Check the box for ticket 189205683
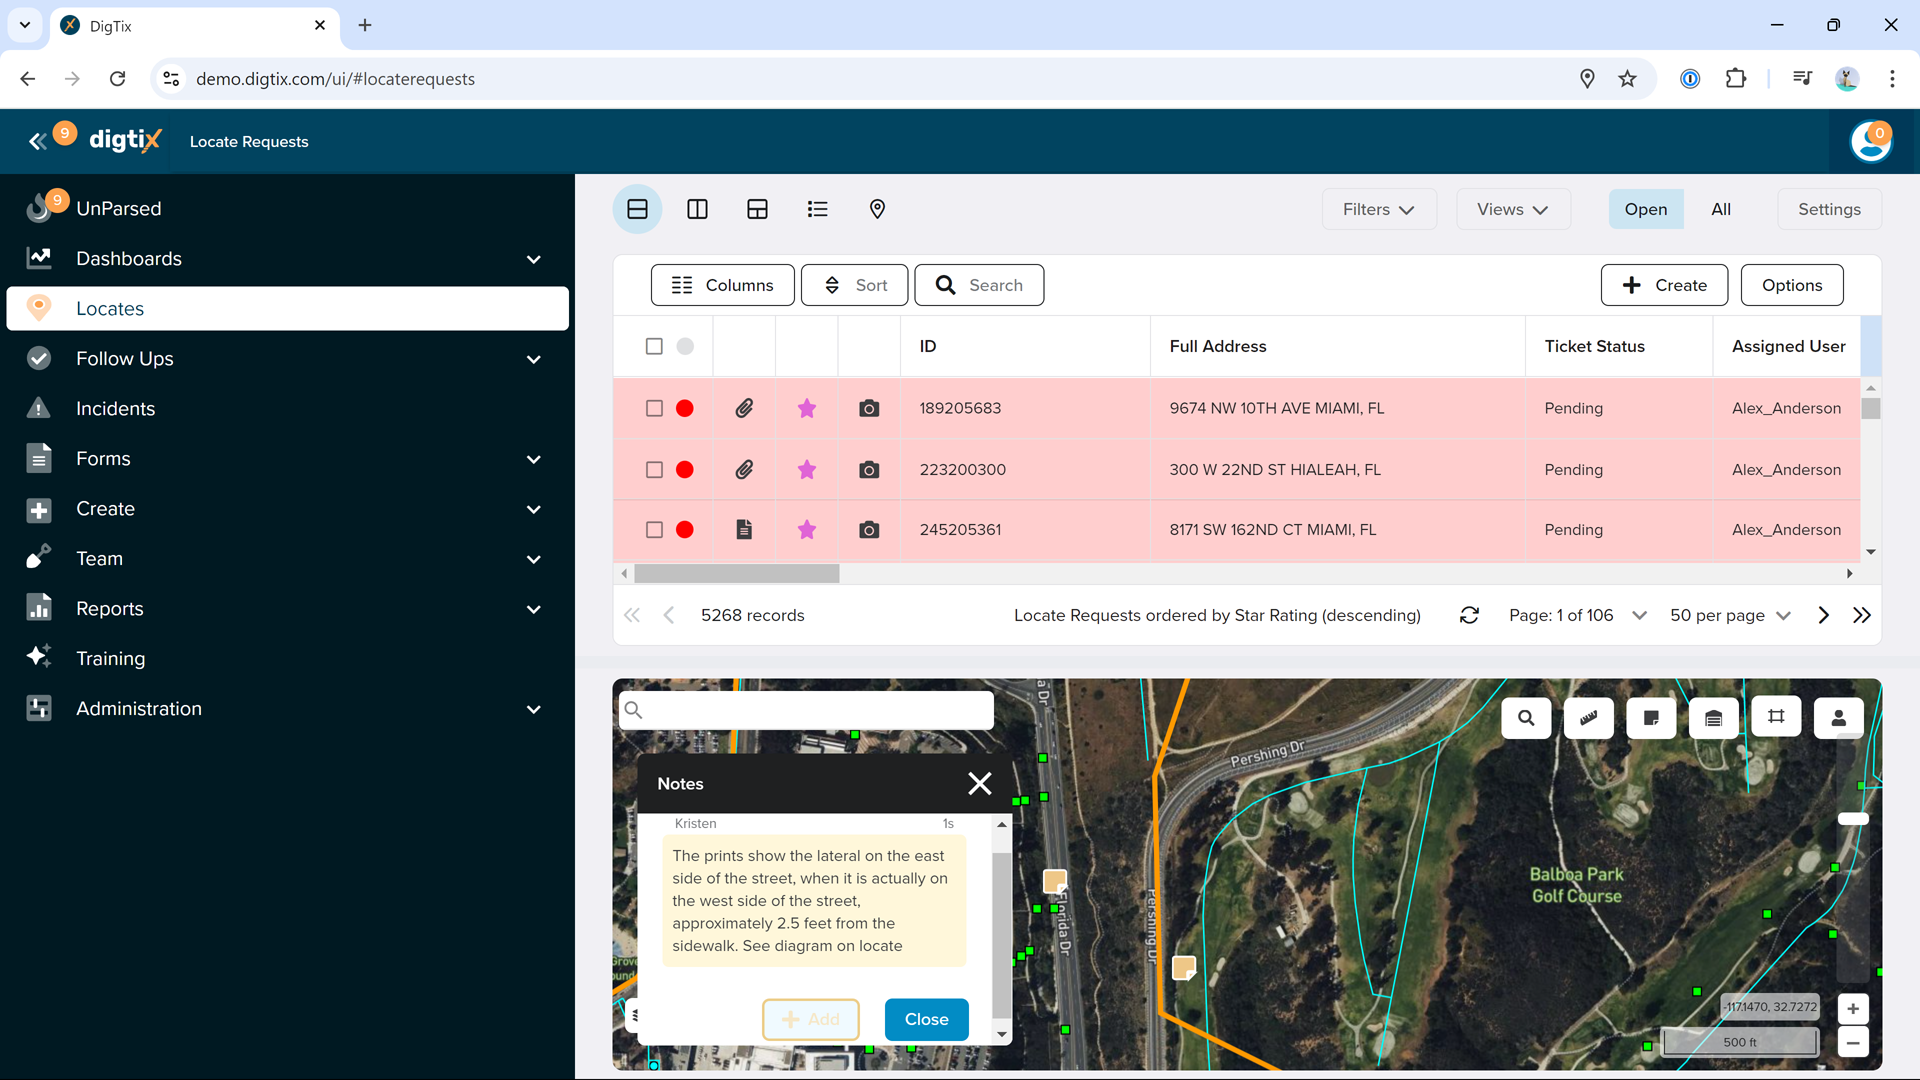 tap(654, 408)
